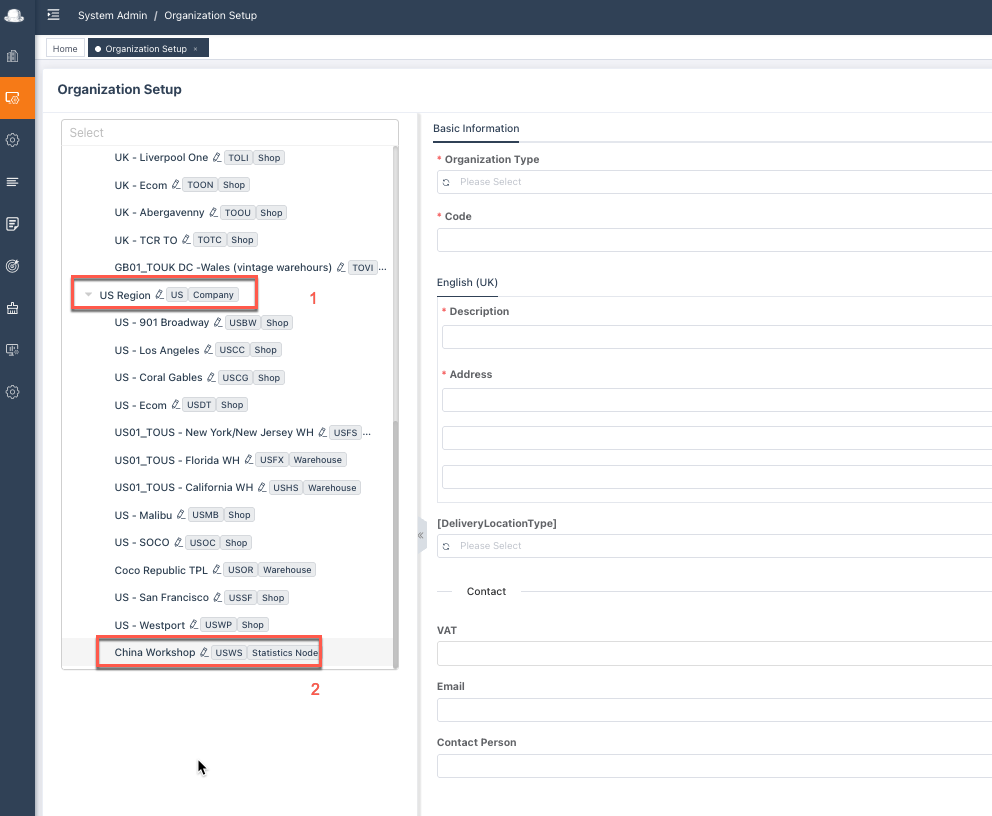Select the Basic Information tab

(x=476, y=129)
